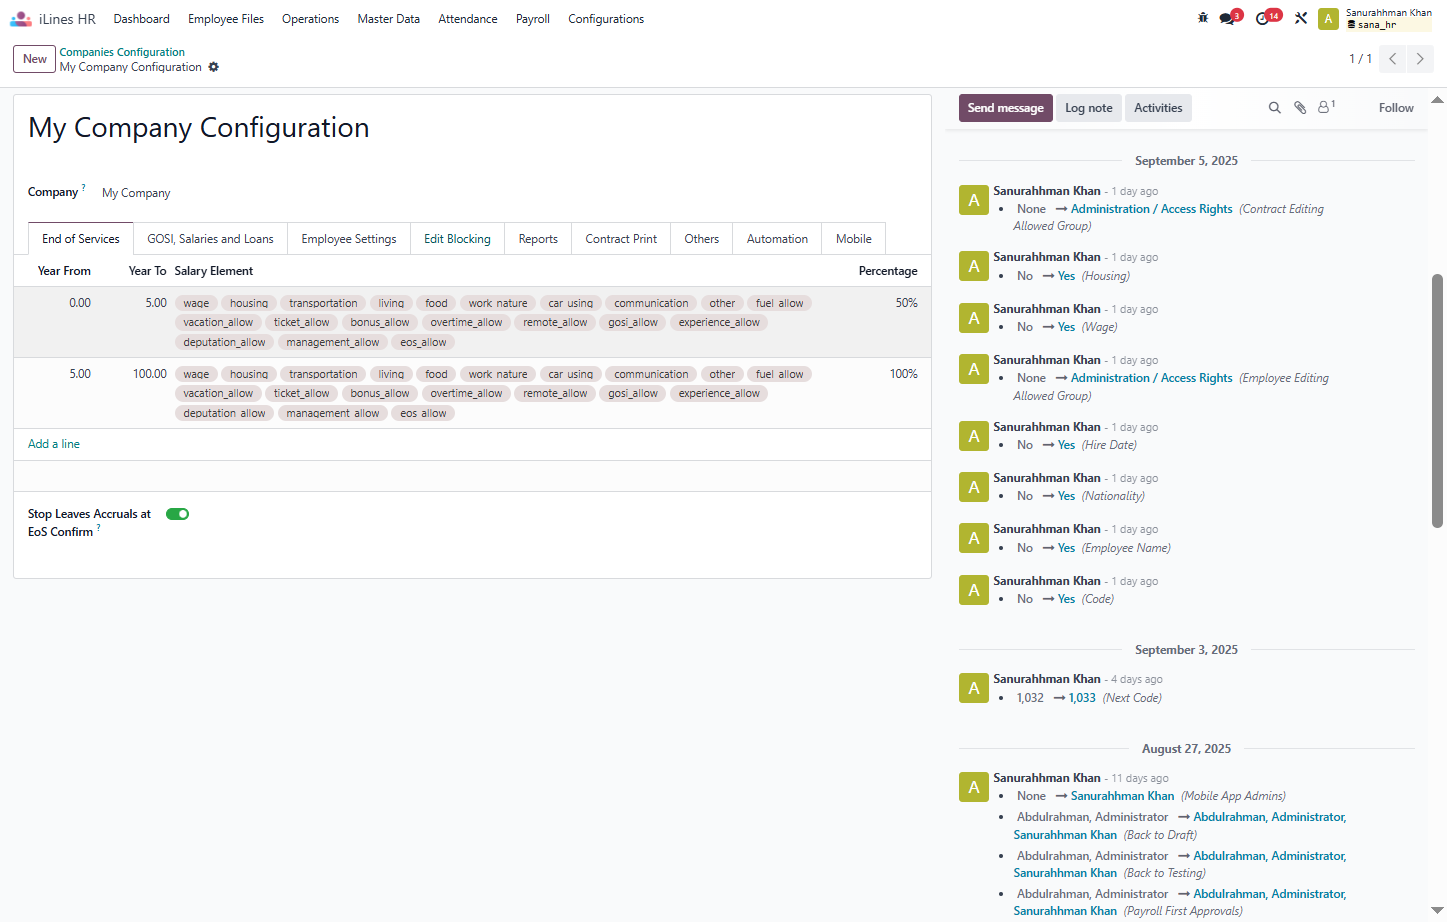Open the conversations chat bubble icon
This screenshot has height=922, width=1447.
pyautogui.click(x=1228, y=18)
